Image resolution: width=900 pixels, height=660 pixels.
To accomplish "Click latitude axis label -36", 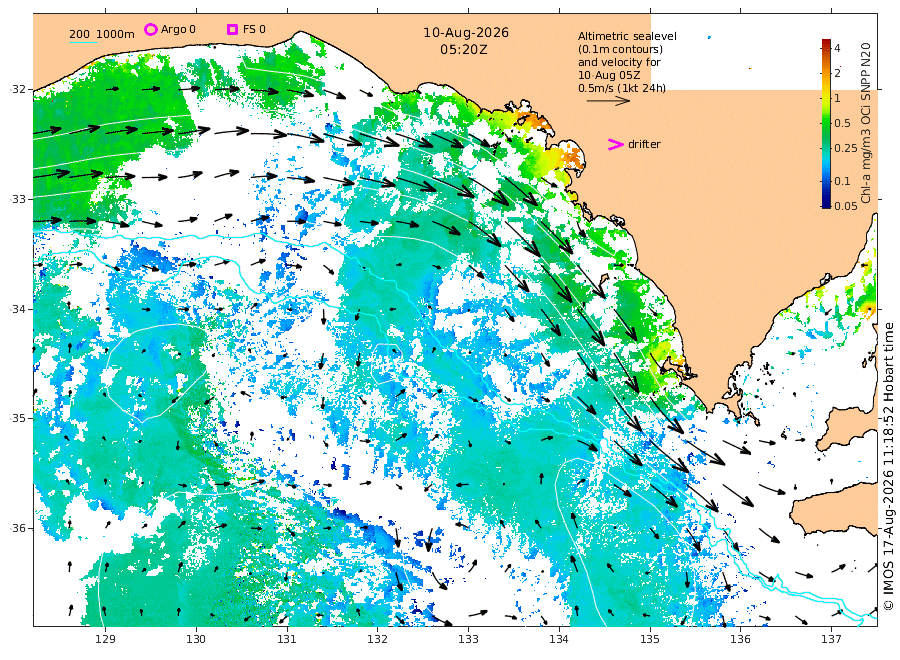I will (18, 529).
